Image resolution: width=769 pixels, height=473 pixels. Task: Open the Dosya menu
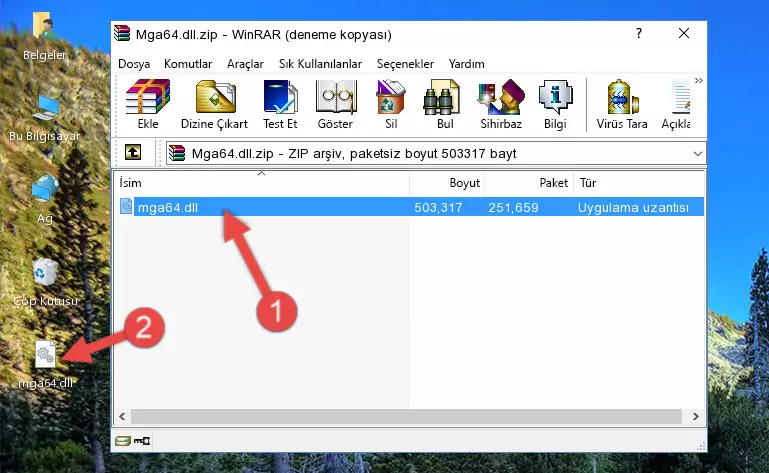[x=134, y=64]
